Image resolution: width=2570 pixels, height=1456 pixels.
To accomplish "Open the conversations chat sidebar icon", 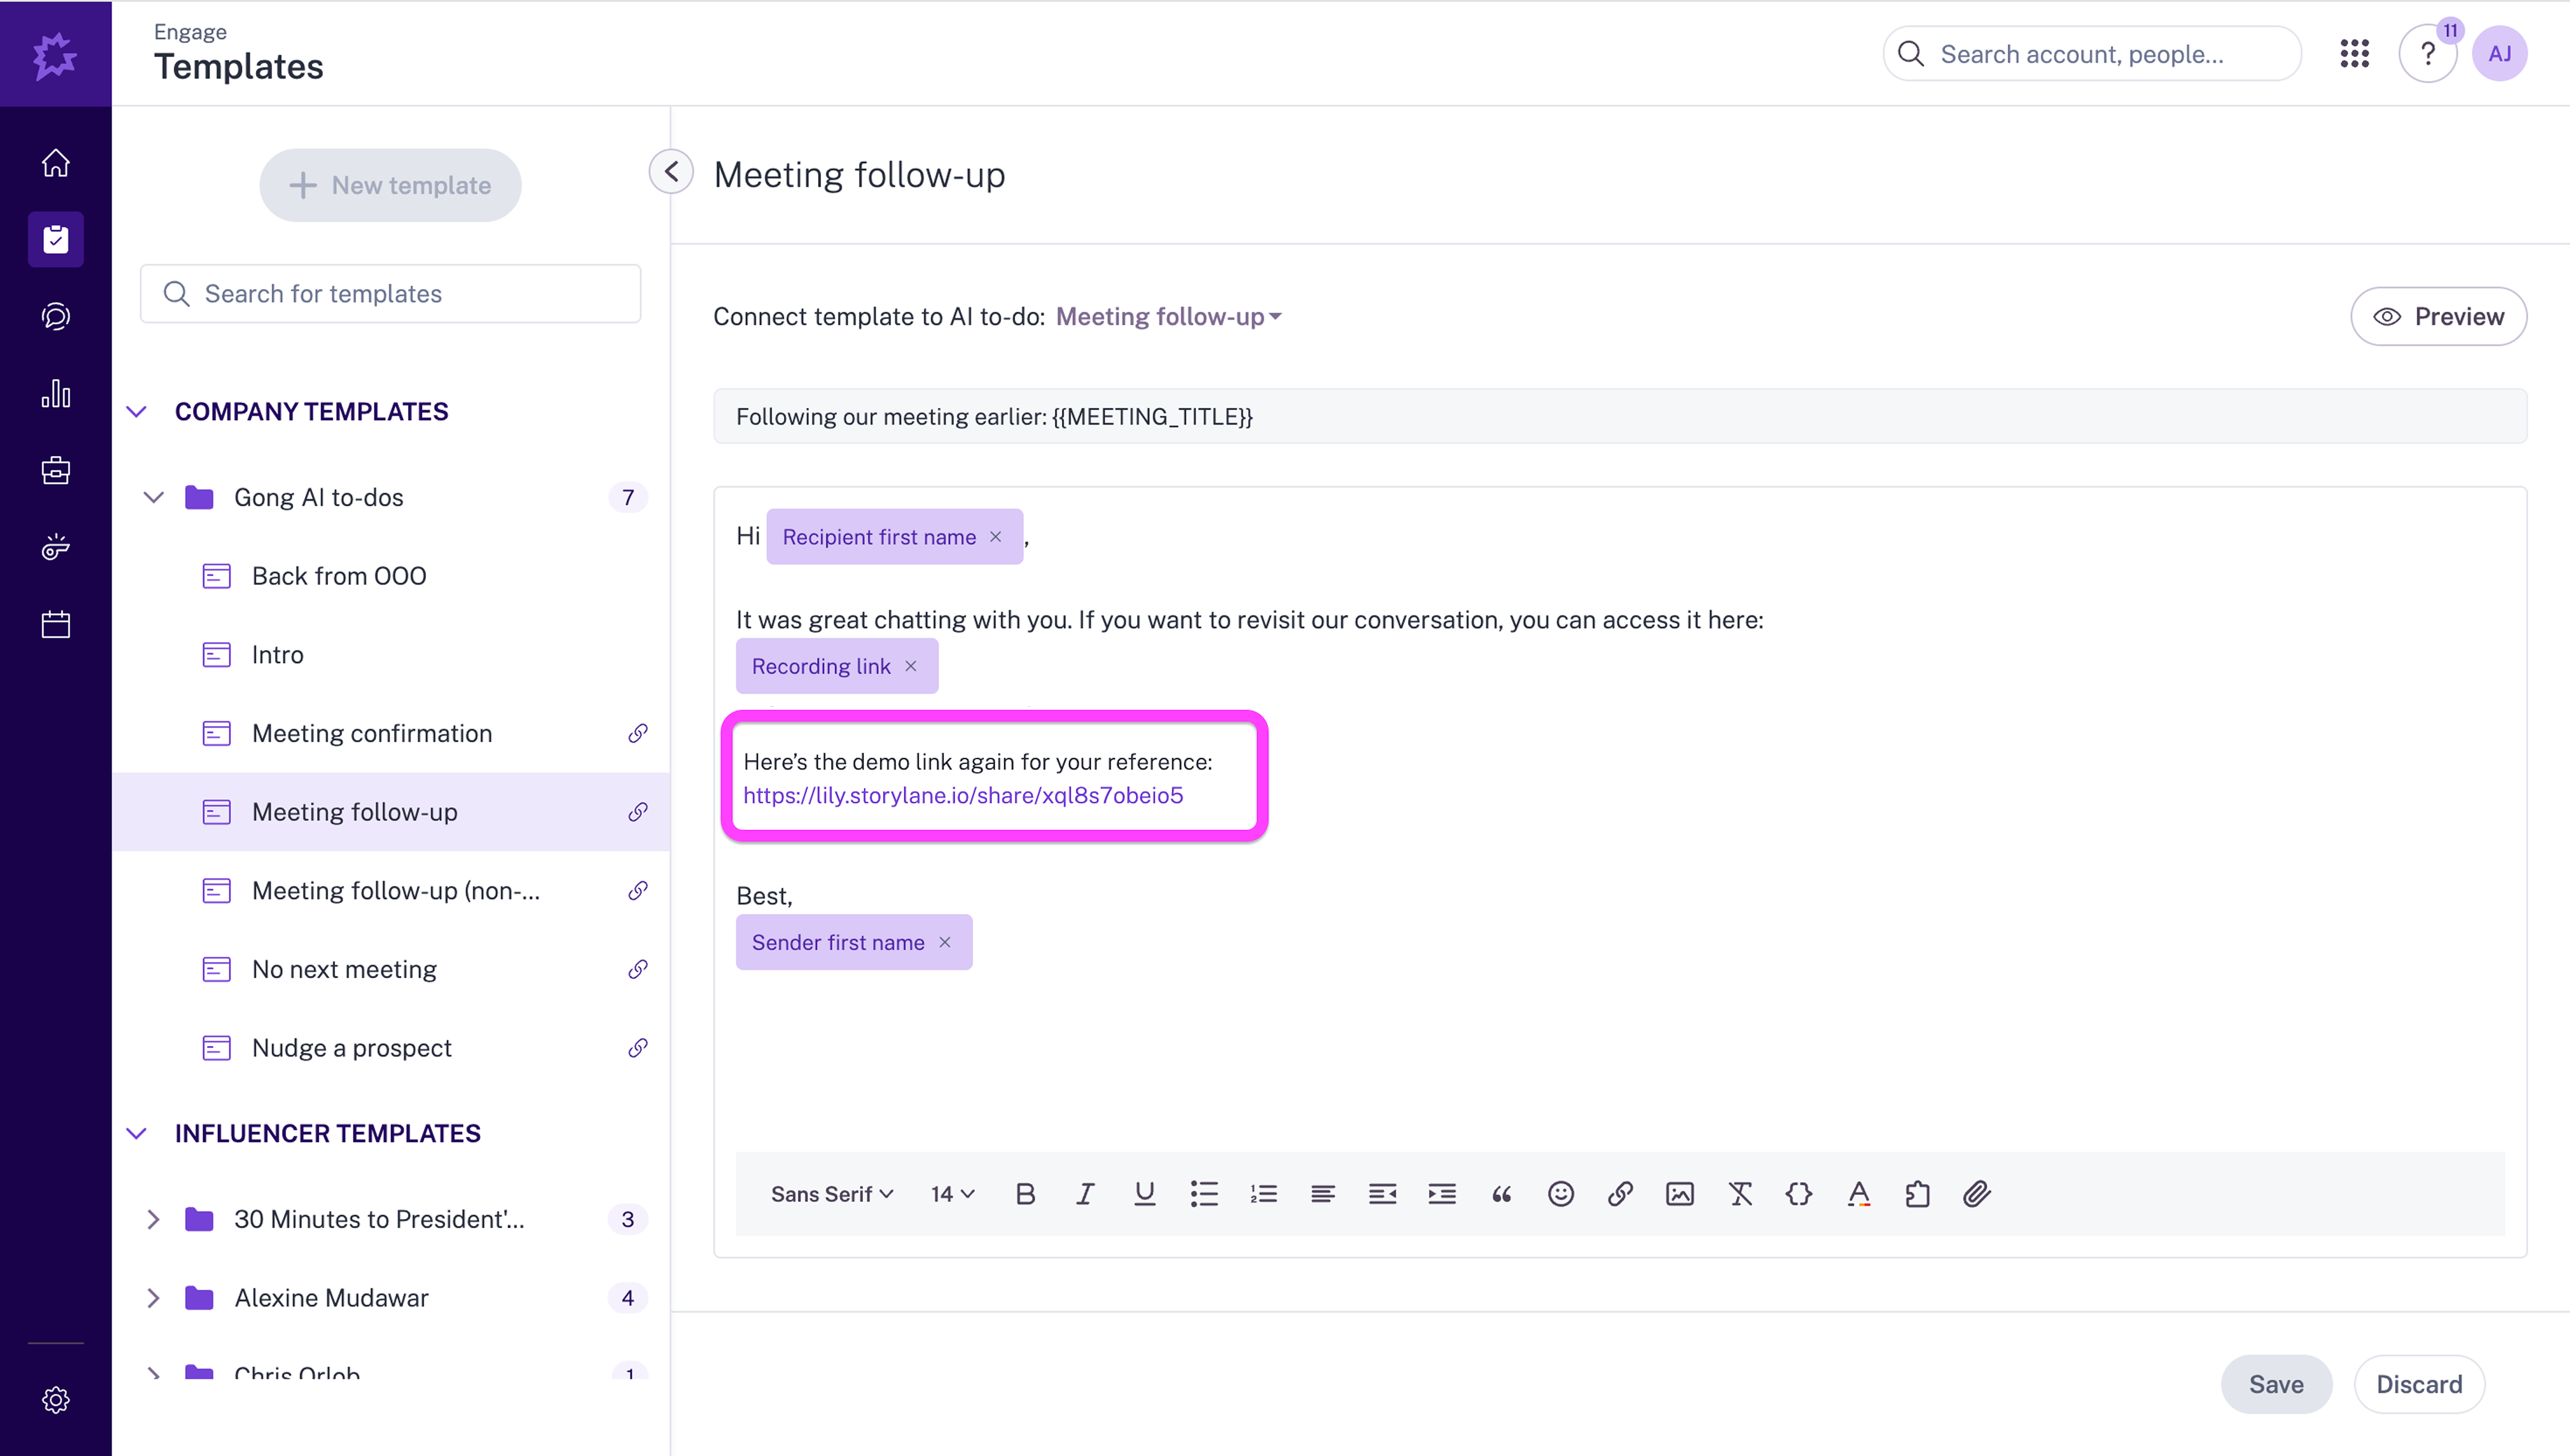I will tap(56, 316).
